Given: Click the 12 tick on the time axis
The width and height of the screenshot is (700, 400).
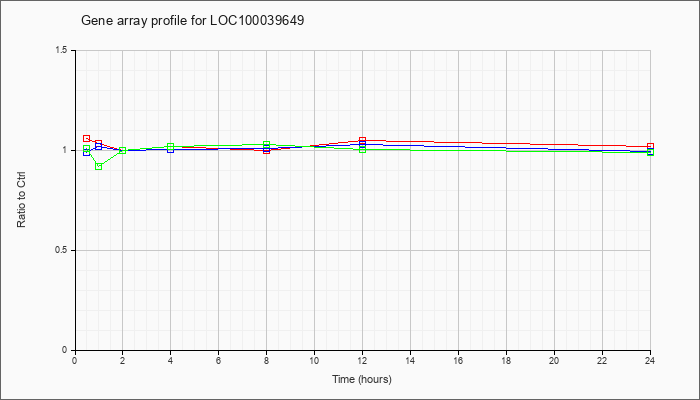Looking at the screenshot, I should pos(362,360).
